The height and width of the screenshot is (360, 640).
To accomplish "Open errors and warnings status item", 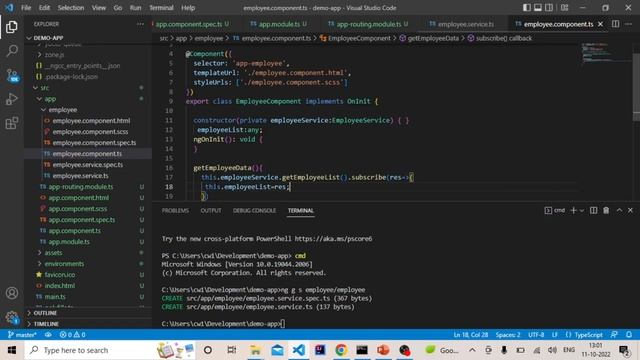I will (72, 335).
